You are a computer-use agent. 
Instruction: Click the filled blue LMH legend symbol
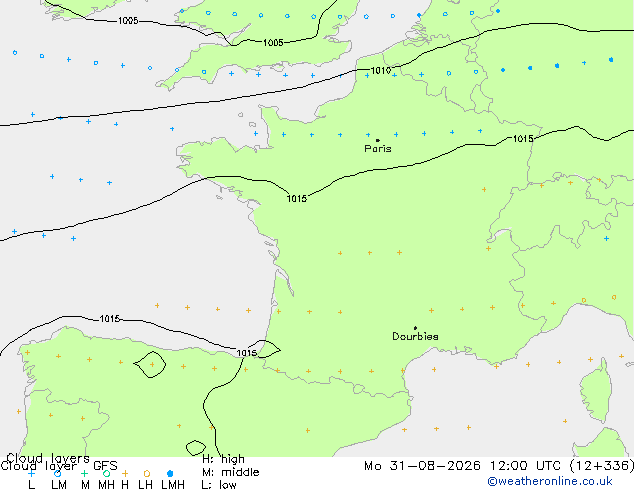[x=170, y=473]
